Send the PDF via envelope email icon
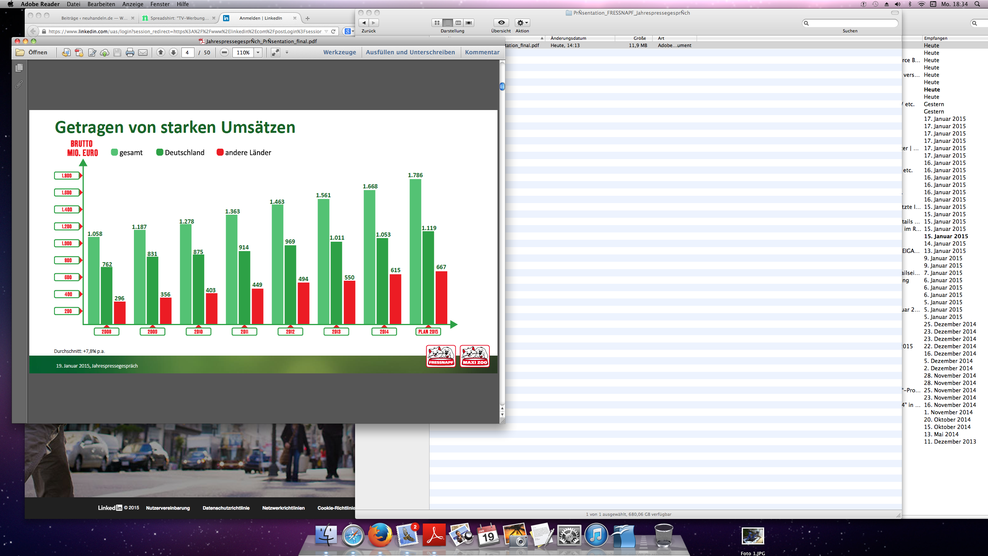Screen dimensions: 988x556 [x=143, y=52]
